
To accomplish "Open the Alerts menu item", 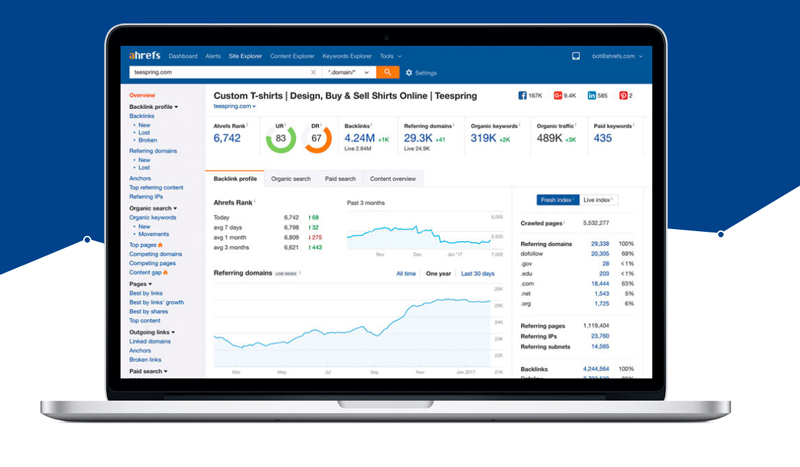I will point(213,56).
